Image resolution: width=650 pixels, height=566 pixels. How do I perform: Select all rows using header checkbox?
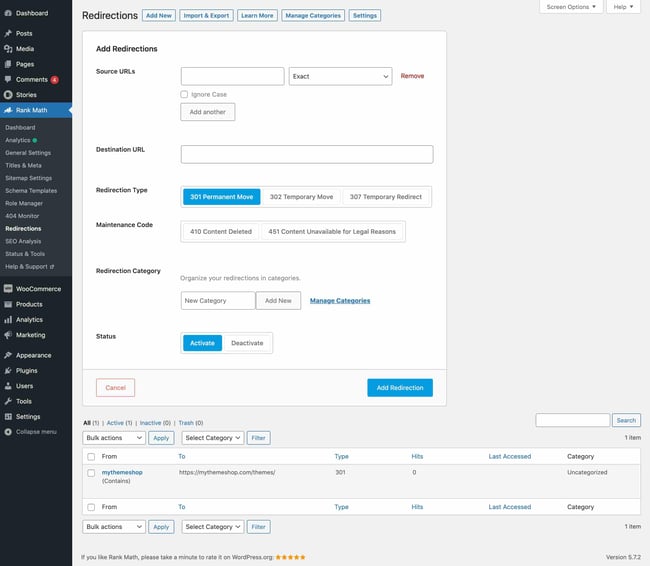pos(91,455)
